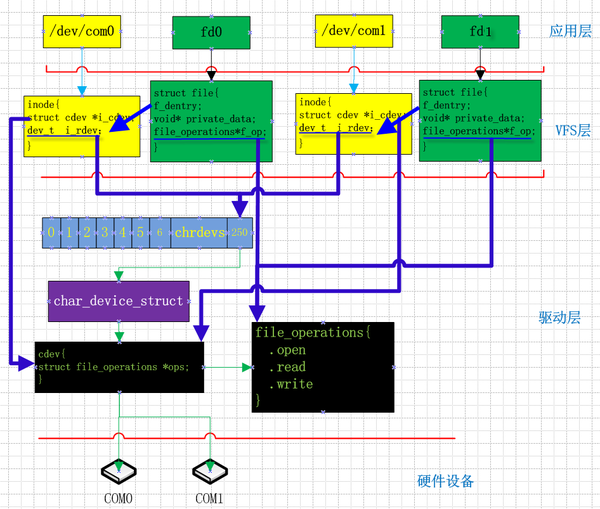Screen dimensions: 600x509
Task: Select the fd1 green box
Action: click(x=480, y=32)
